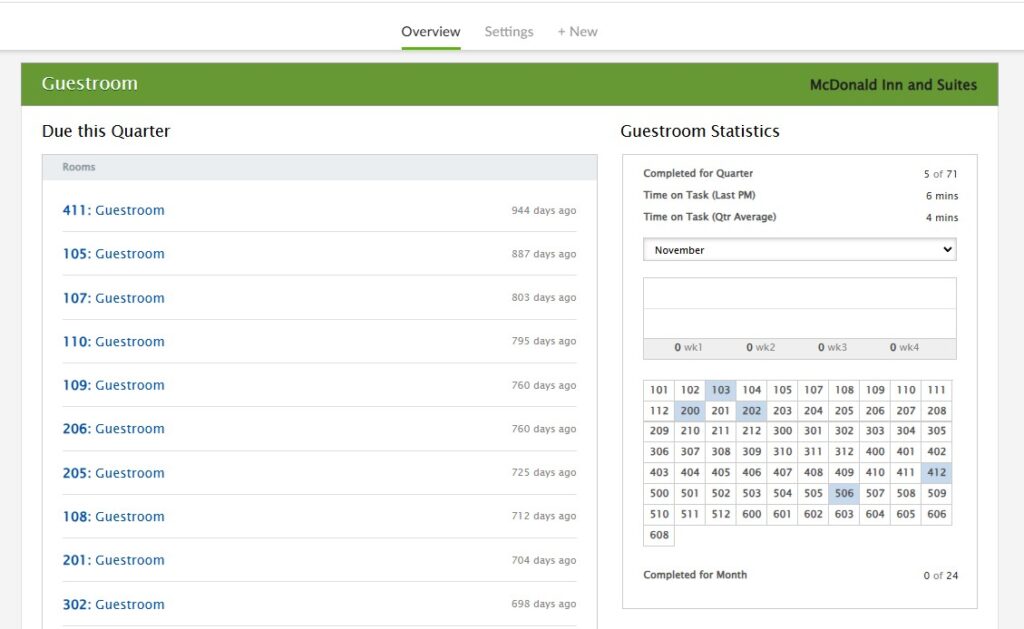Select room 101 in the room grid

(659, 390)
